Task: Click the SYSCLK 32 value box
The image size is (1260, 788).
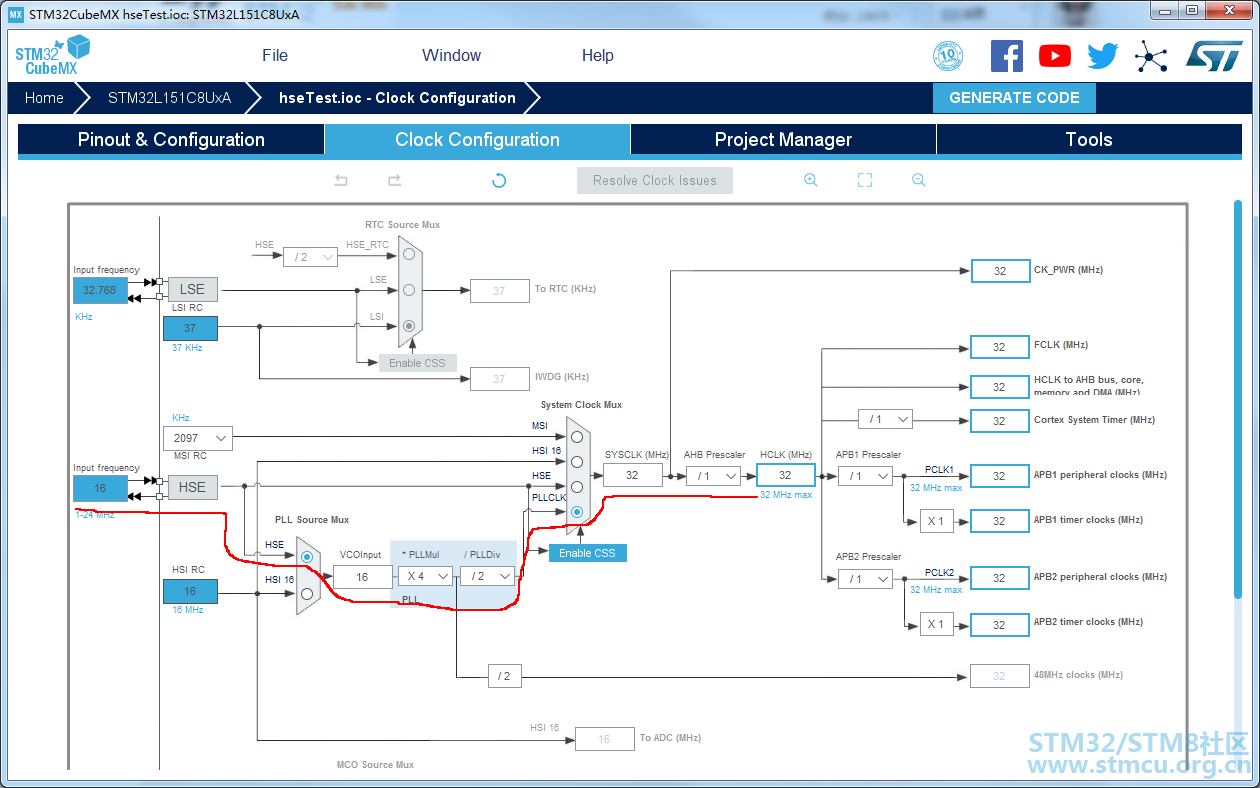Action: coord(632,476)
